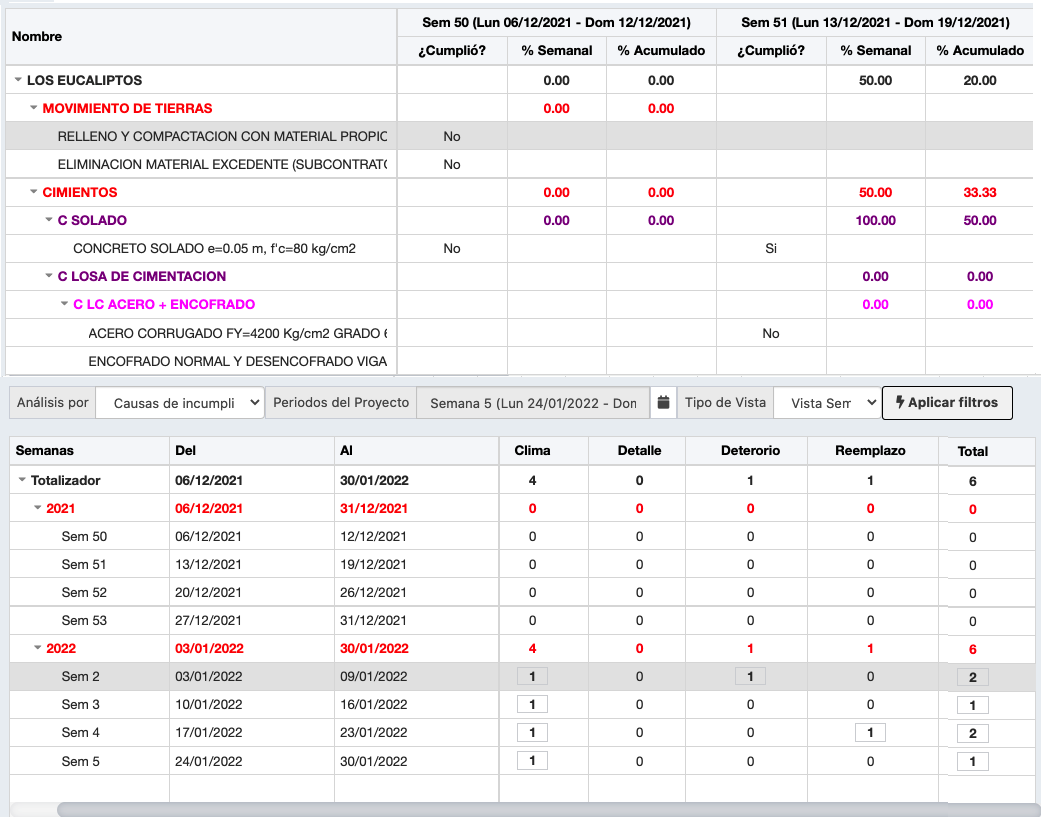Collapse the CIMIENTOS group
Screen dimensions: 1041x817
click(33, 192)
